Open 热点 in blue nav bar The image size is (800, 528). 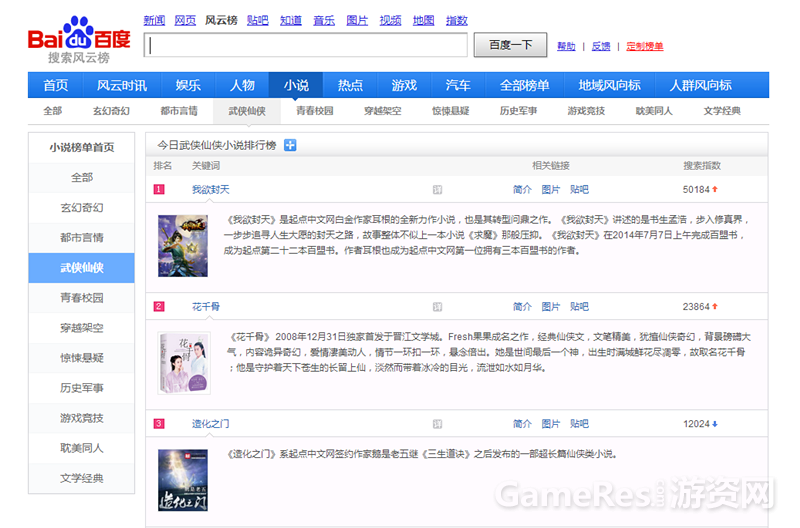pos(351,85)
